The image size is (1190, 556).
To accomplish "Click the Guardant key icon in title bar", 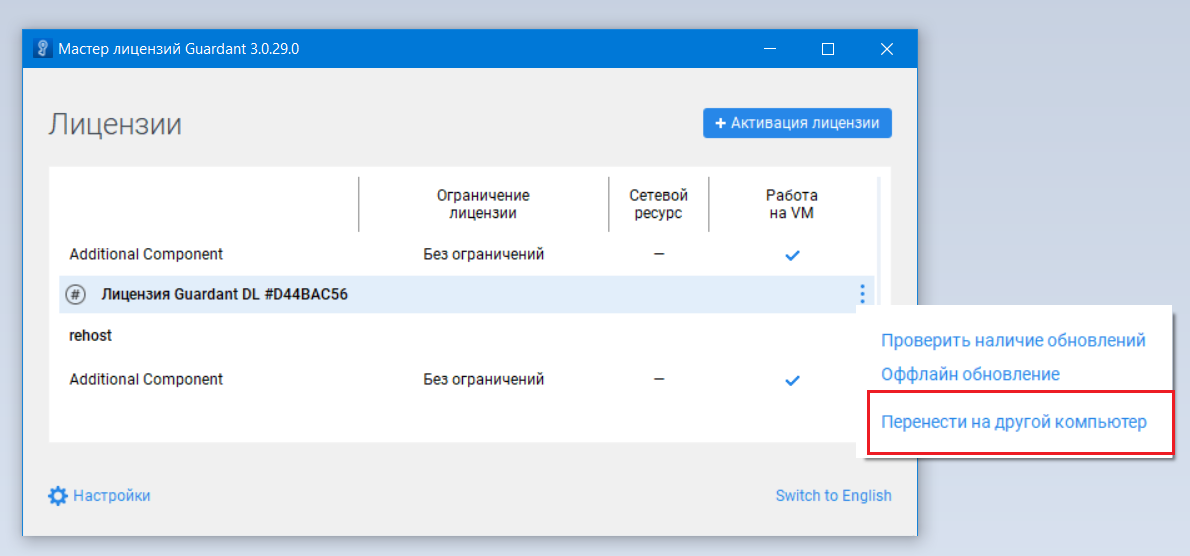I will [42, 49].
